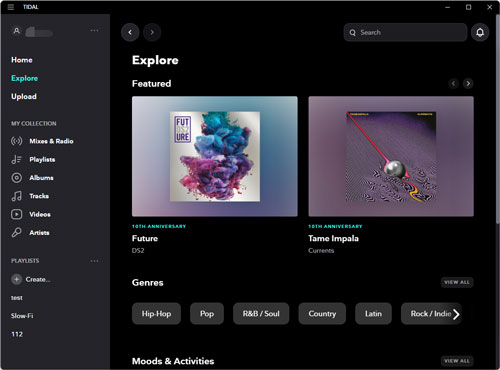
Task: Select the Country genre chip
Action: pyautogui.click(x=322, y=314)
